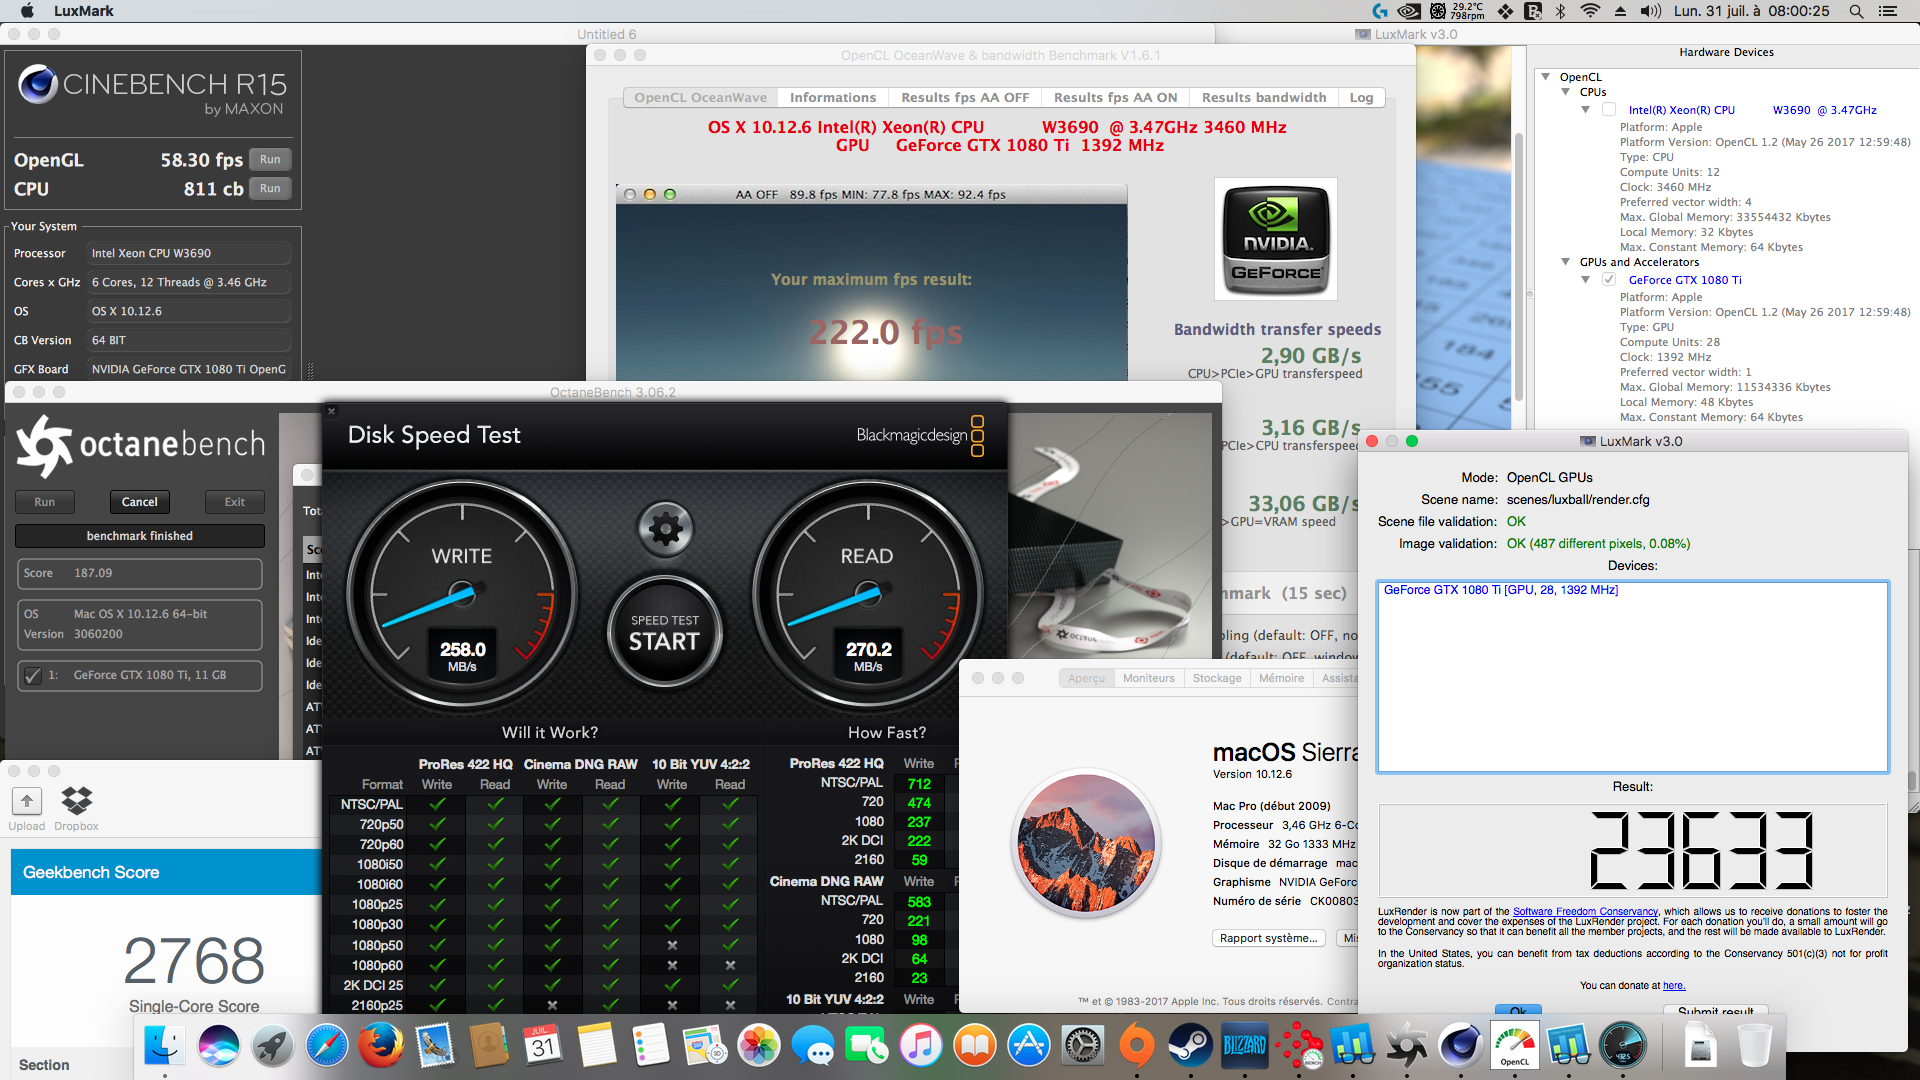Open Logitech menu bar status icon
This screenshot has height=1080, width=1920.
pos(1380,11)
